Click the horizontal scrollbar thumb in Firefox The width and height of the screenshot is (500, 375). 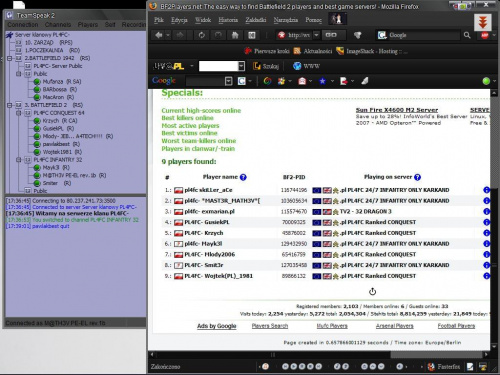click(x=436, y=355)
